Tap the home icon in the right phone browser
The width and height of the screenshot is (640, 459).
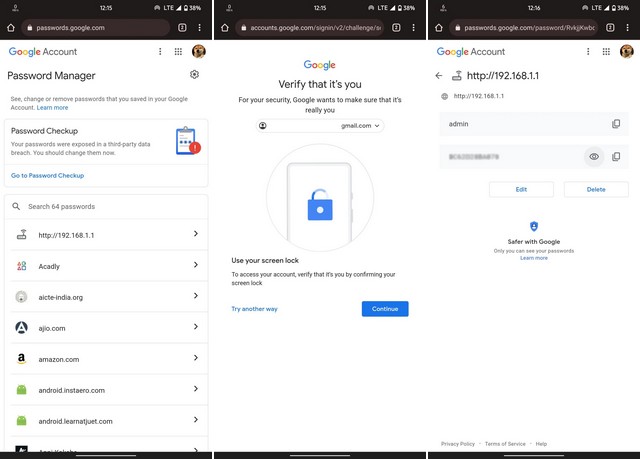pos(439,28)
